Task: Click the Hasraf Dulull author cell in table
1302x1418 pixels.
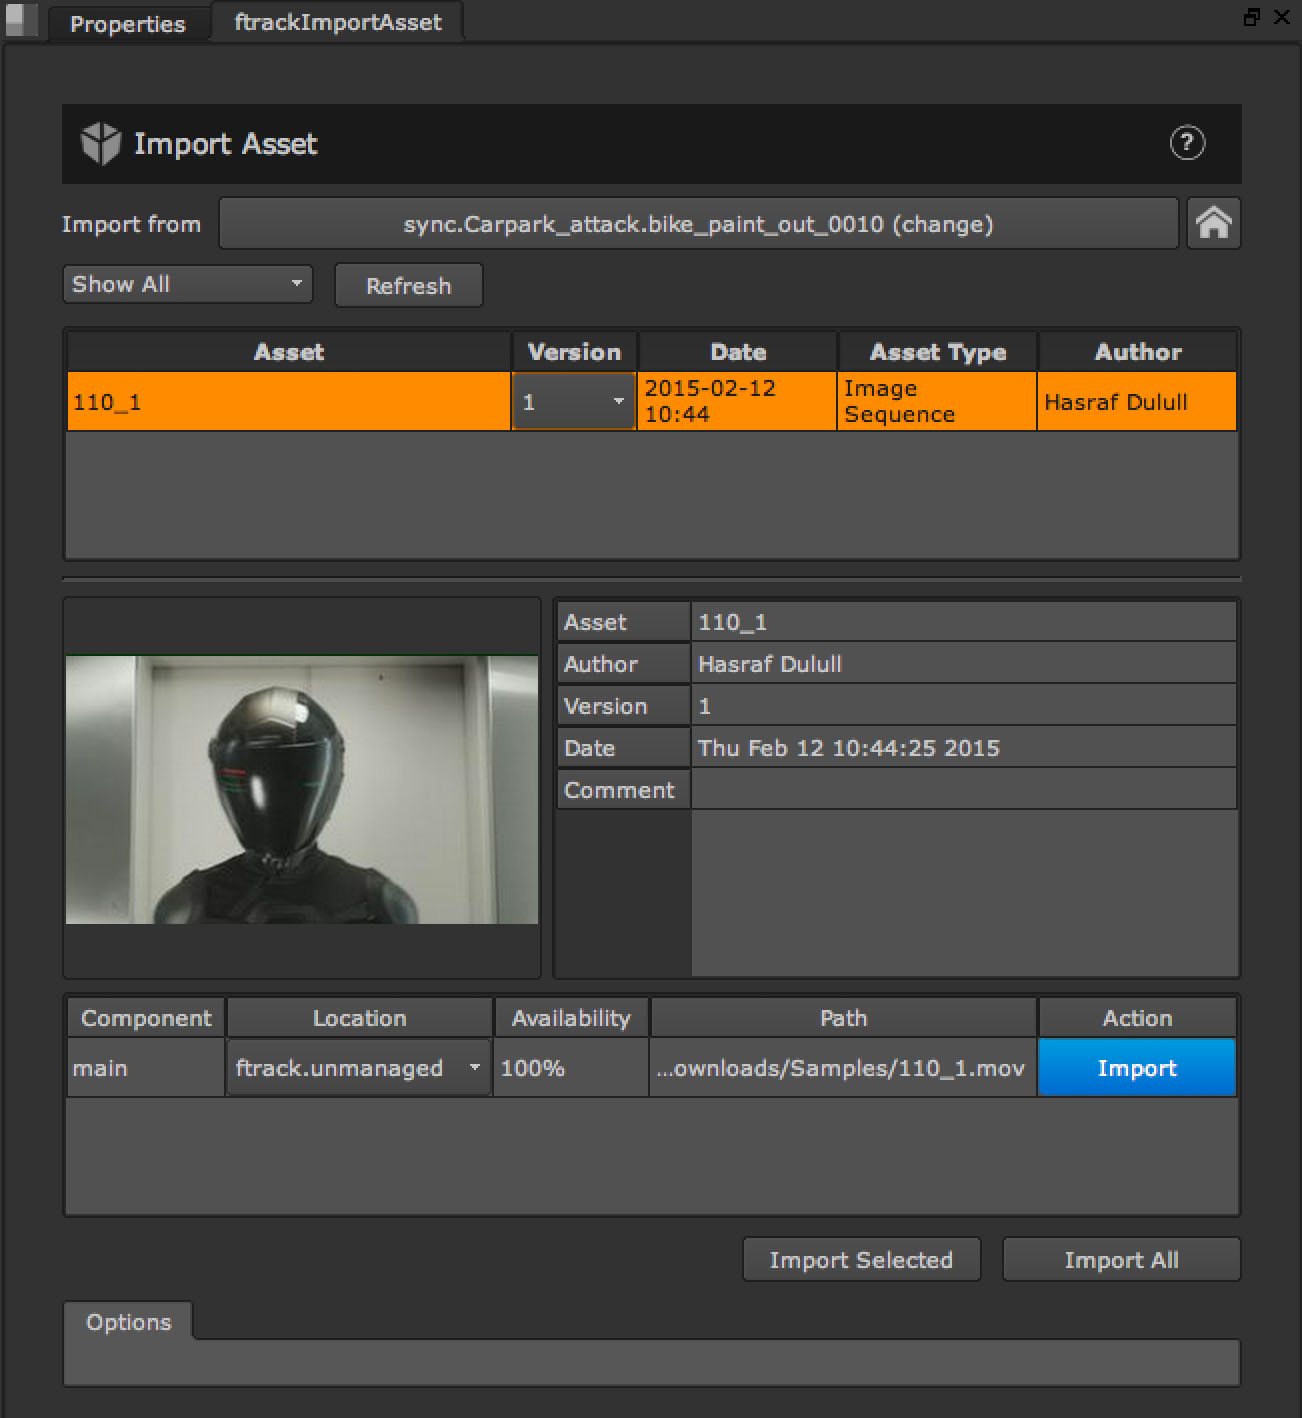Action: tap(1137, 402)
